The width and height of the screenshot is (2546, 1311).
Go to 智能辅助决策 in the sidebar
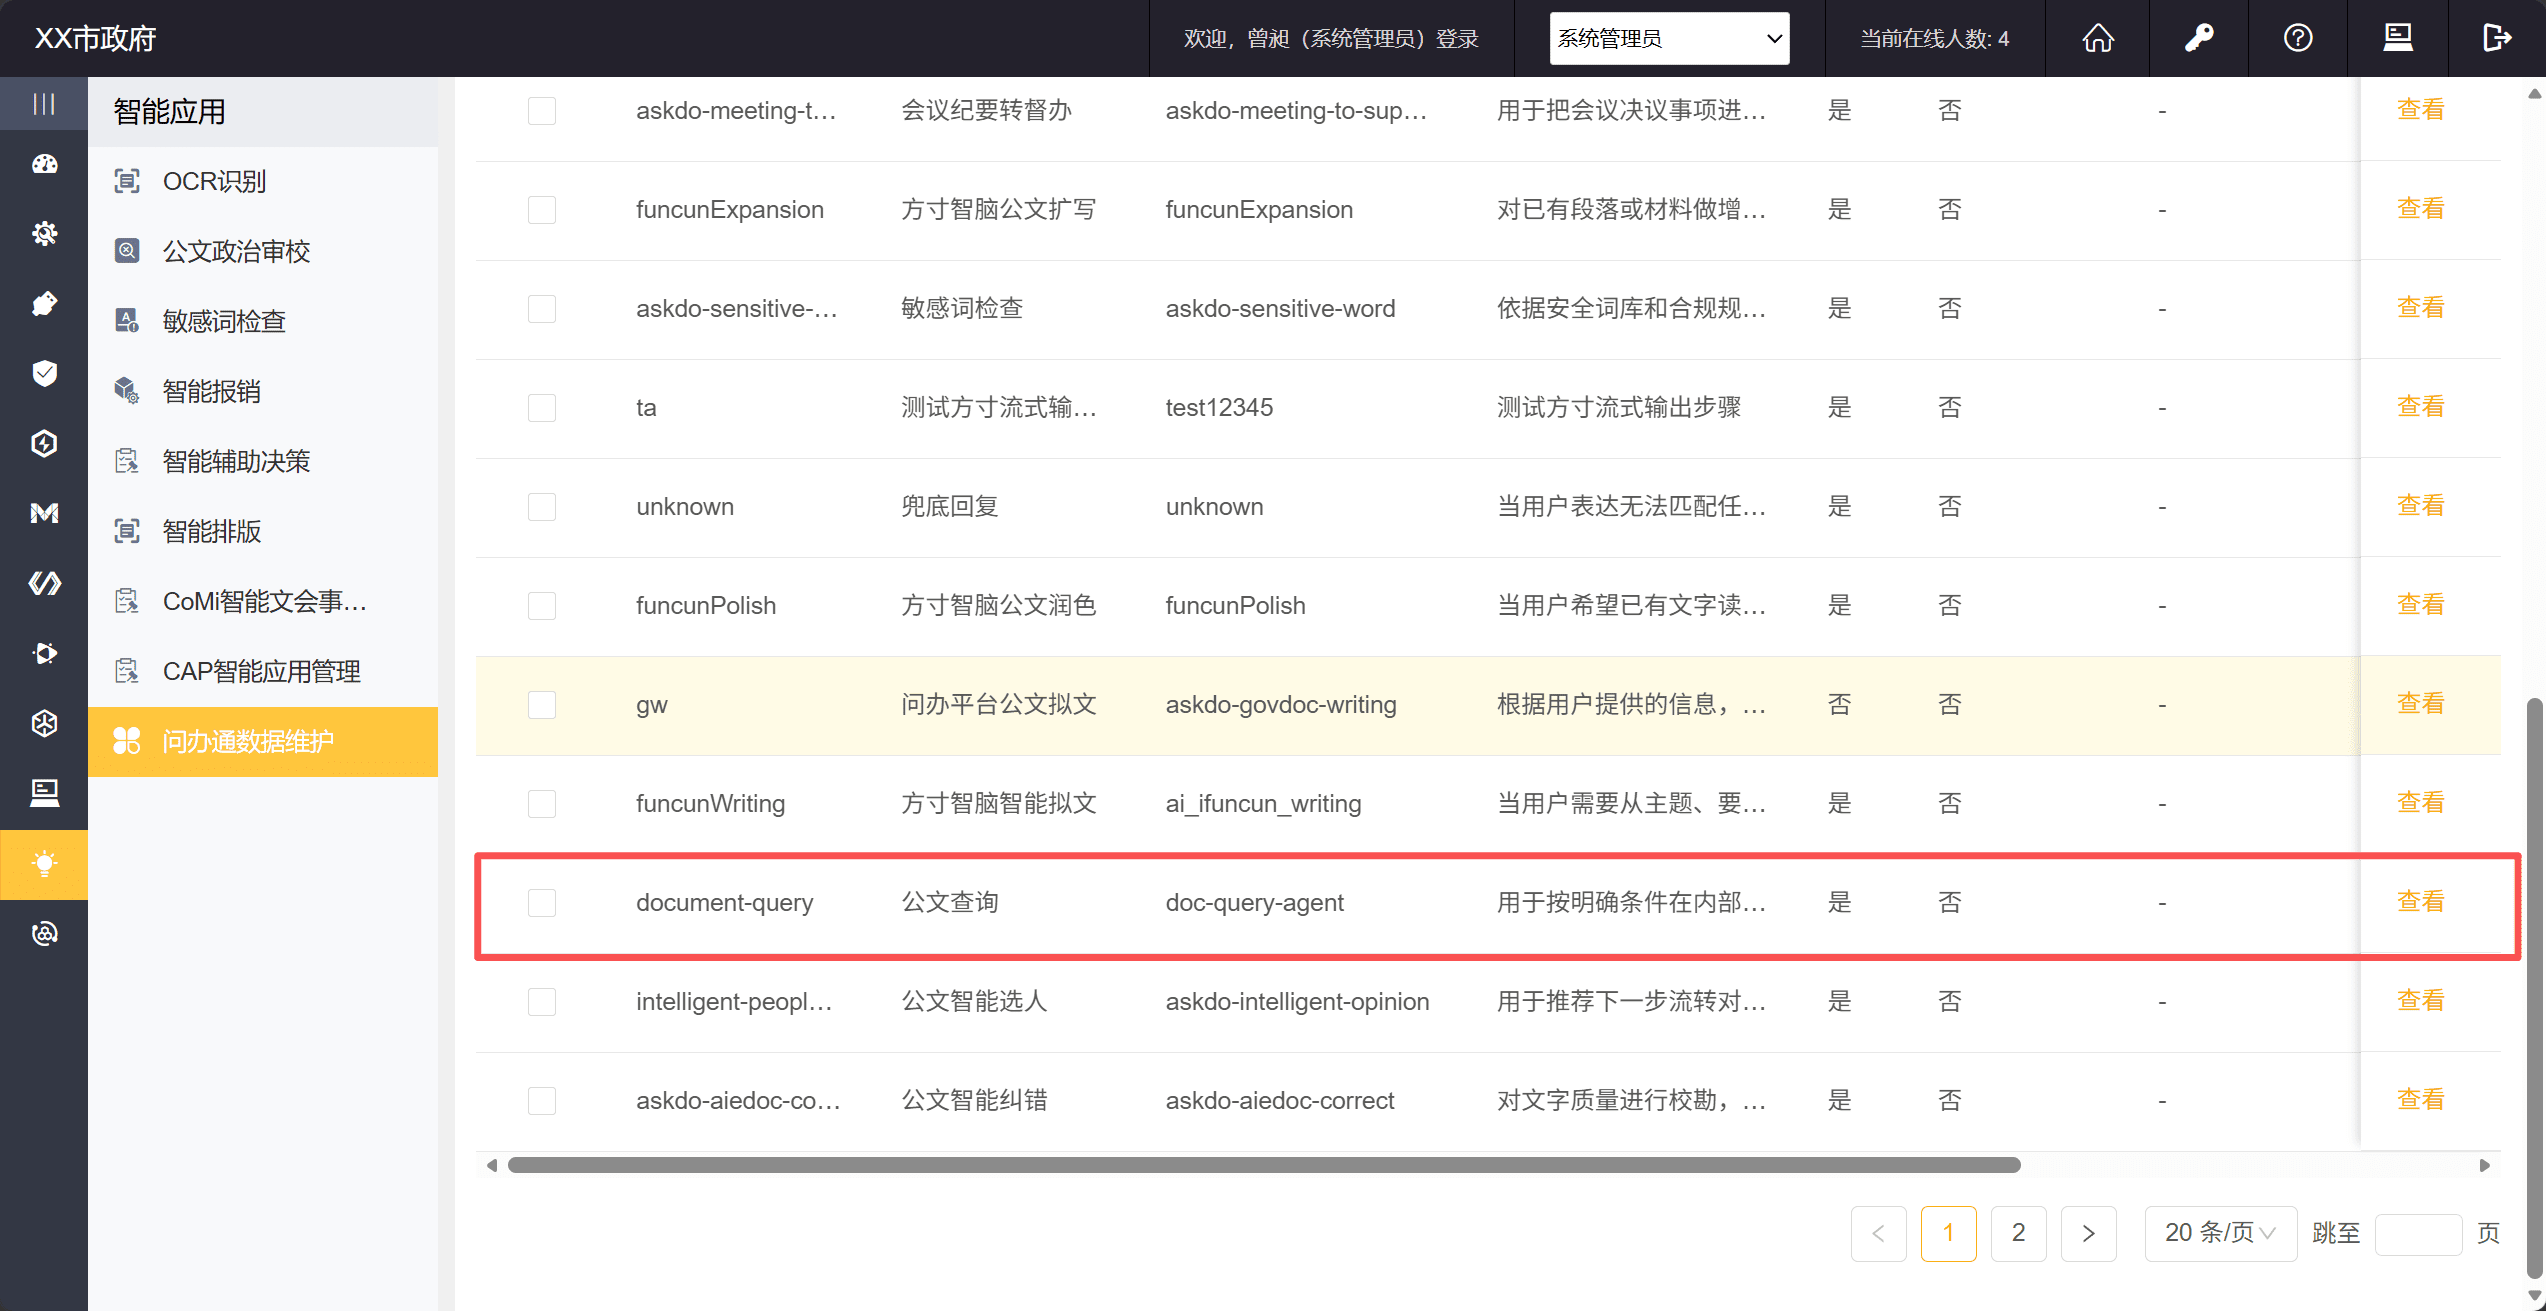pos(263,462)
